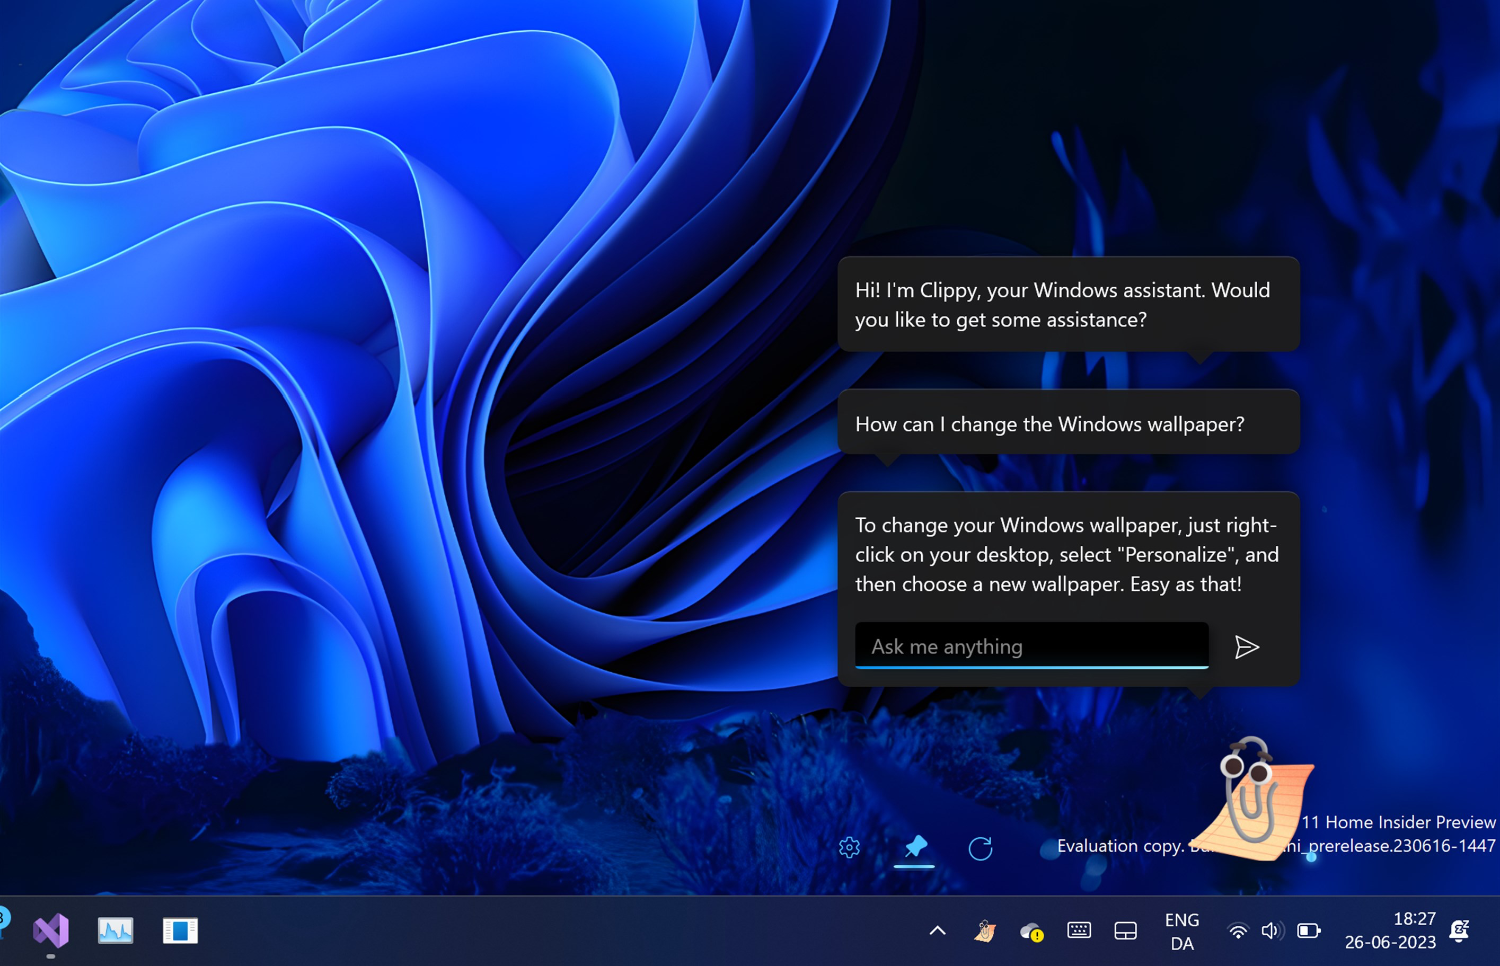This screenshot has width=1500, height=966.
Task: Open the blue window app on taskbar
Action: pos(180,930)
